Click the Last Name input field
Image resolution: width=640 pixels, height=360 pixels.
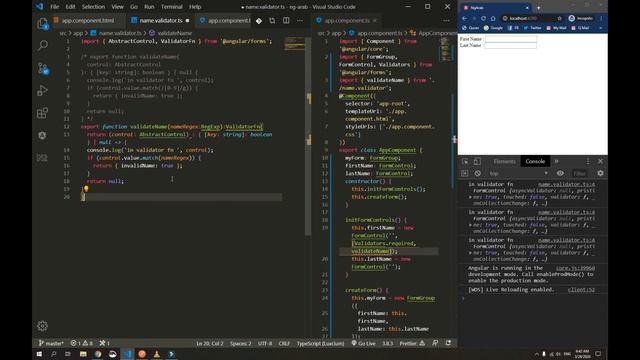510,45
